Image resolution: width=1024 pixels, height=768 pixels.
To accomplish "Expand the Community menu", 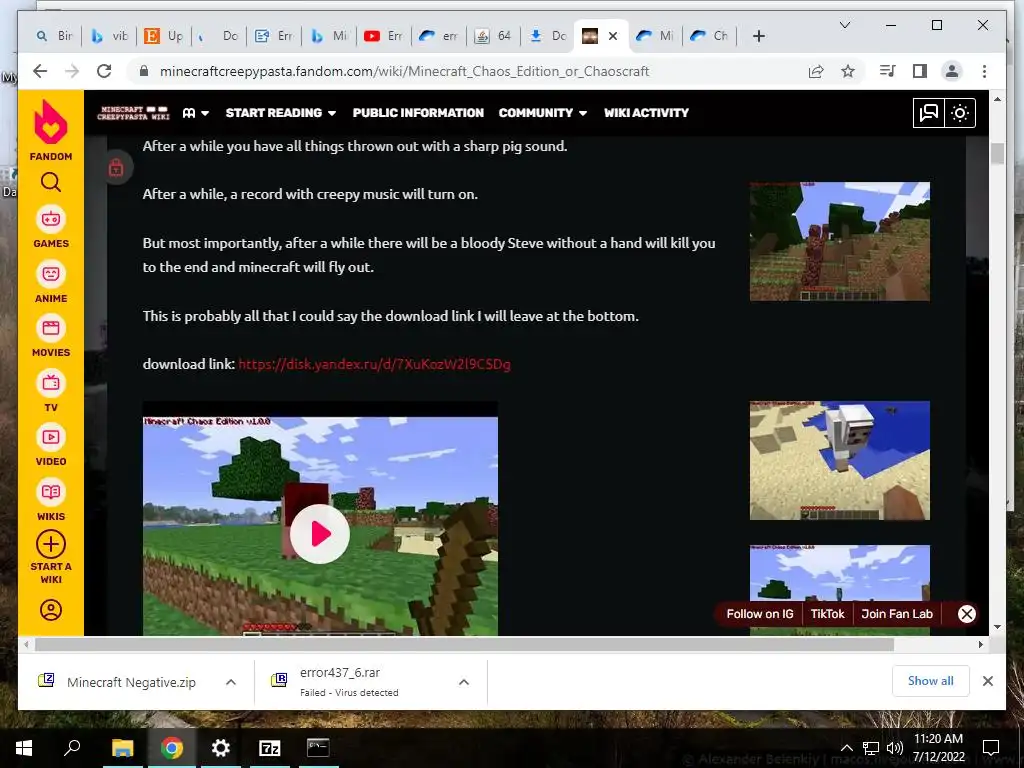I will 543,113.
